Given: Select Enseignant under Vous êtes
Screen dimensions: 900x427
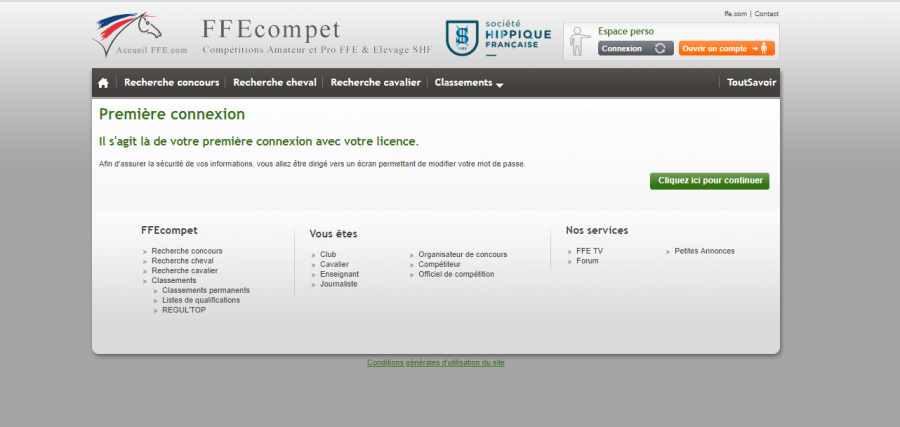Looking at the screenshot, I should pyautogui.click(x=340, y=274).
